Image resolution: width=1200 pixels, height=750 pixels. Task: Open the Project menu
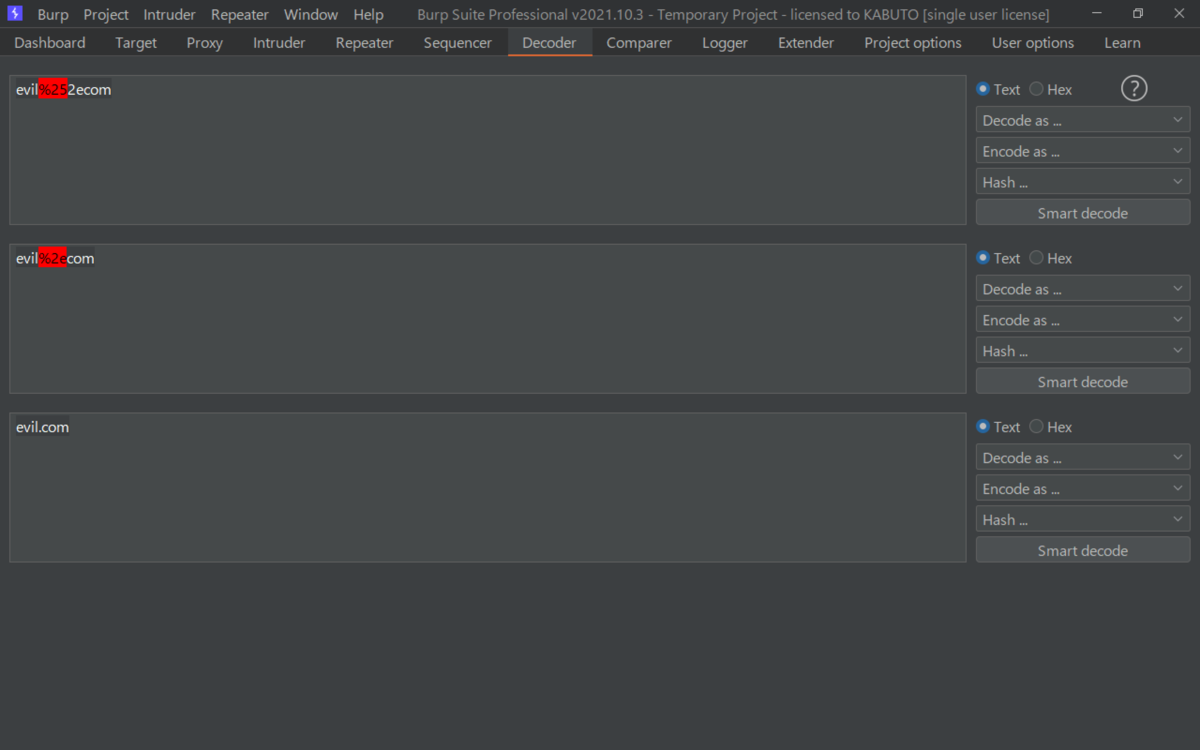point(106,15)
